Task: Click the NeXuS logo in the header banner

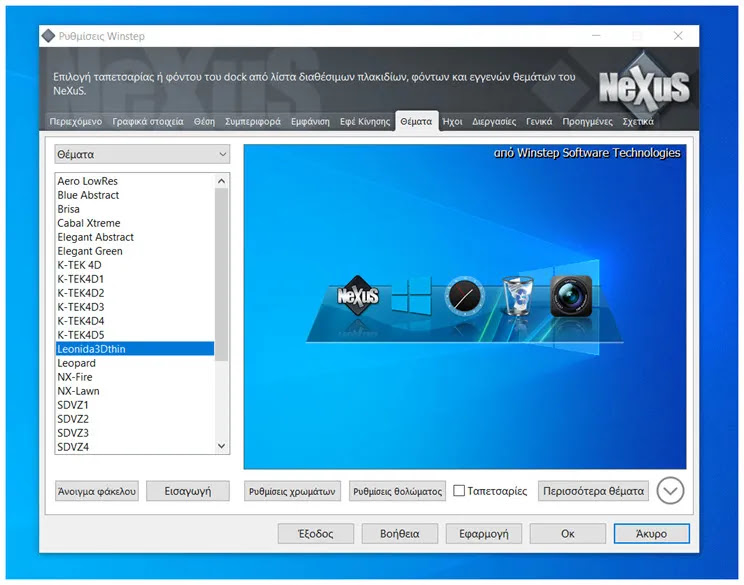Action: click(643, 86)
